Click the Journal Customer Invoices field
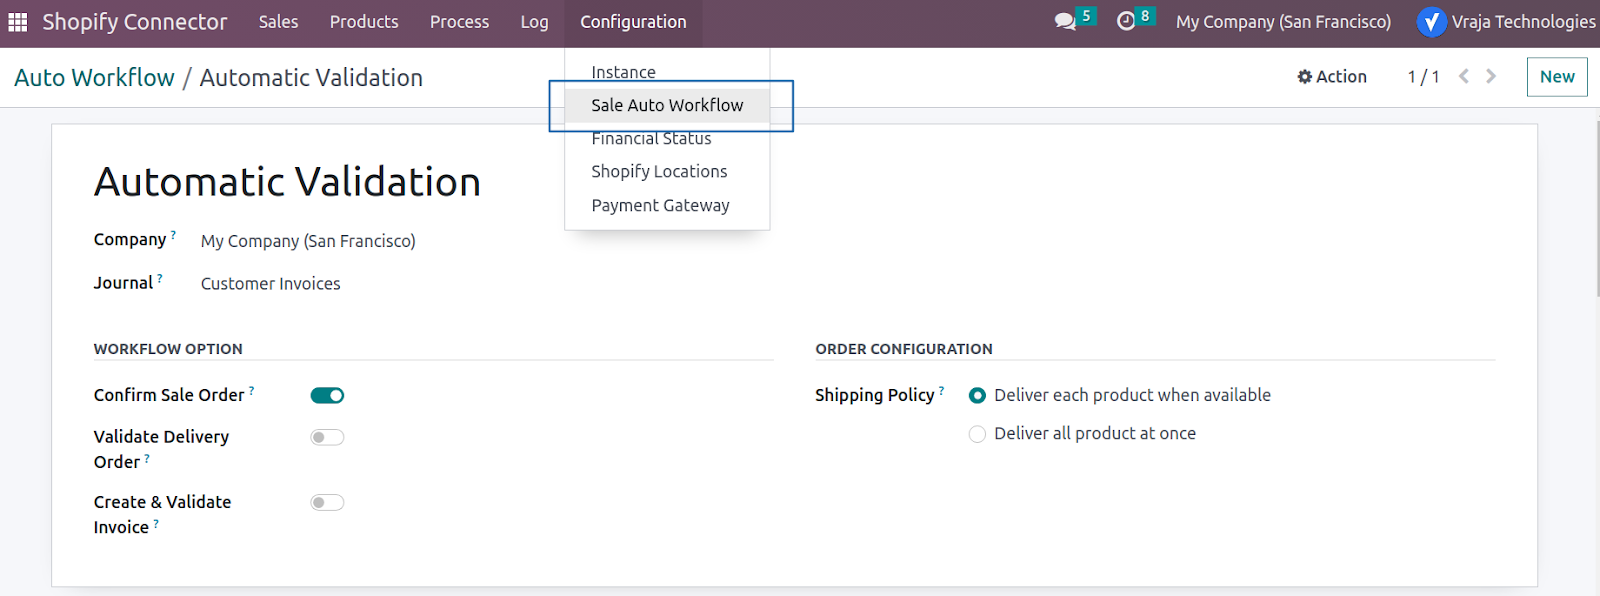Image resolution: width=1600 pixels, height=596 pixels. pyautogui.click(x=270, y=284)
